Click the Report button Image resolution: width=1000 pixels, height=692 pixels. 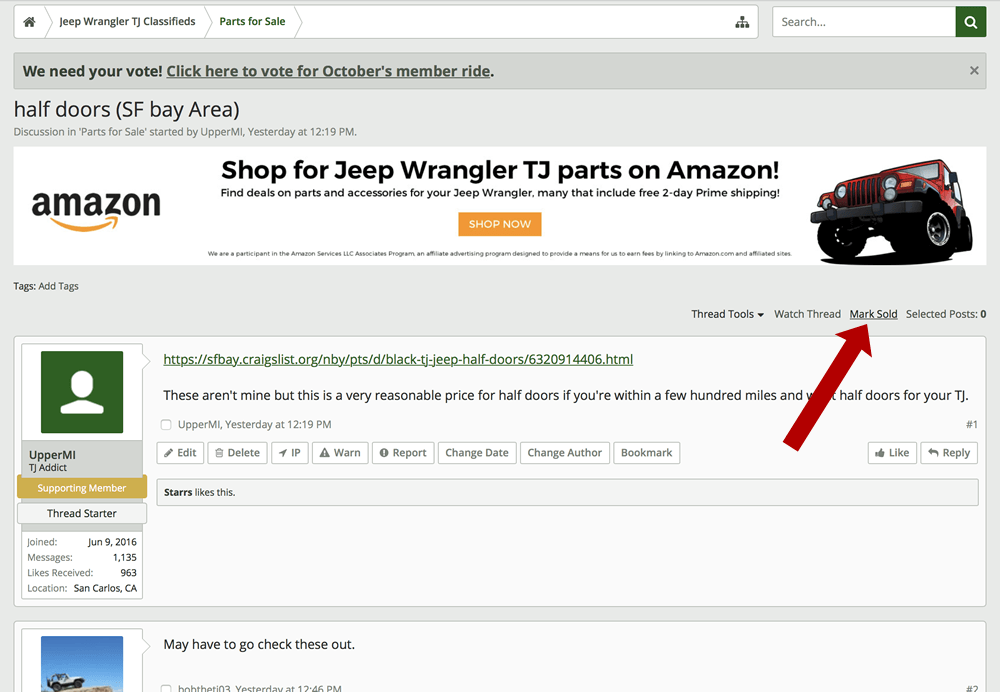[x=403, y=453]
